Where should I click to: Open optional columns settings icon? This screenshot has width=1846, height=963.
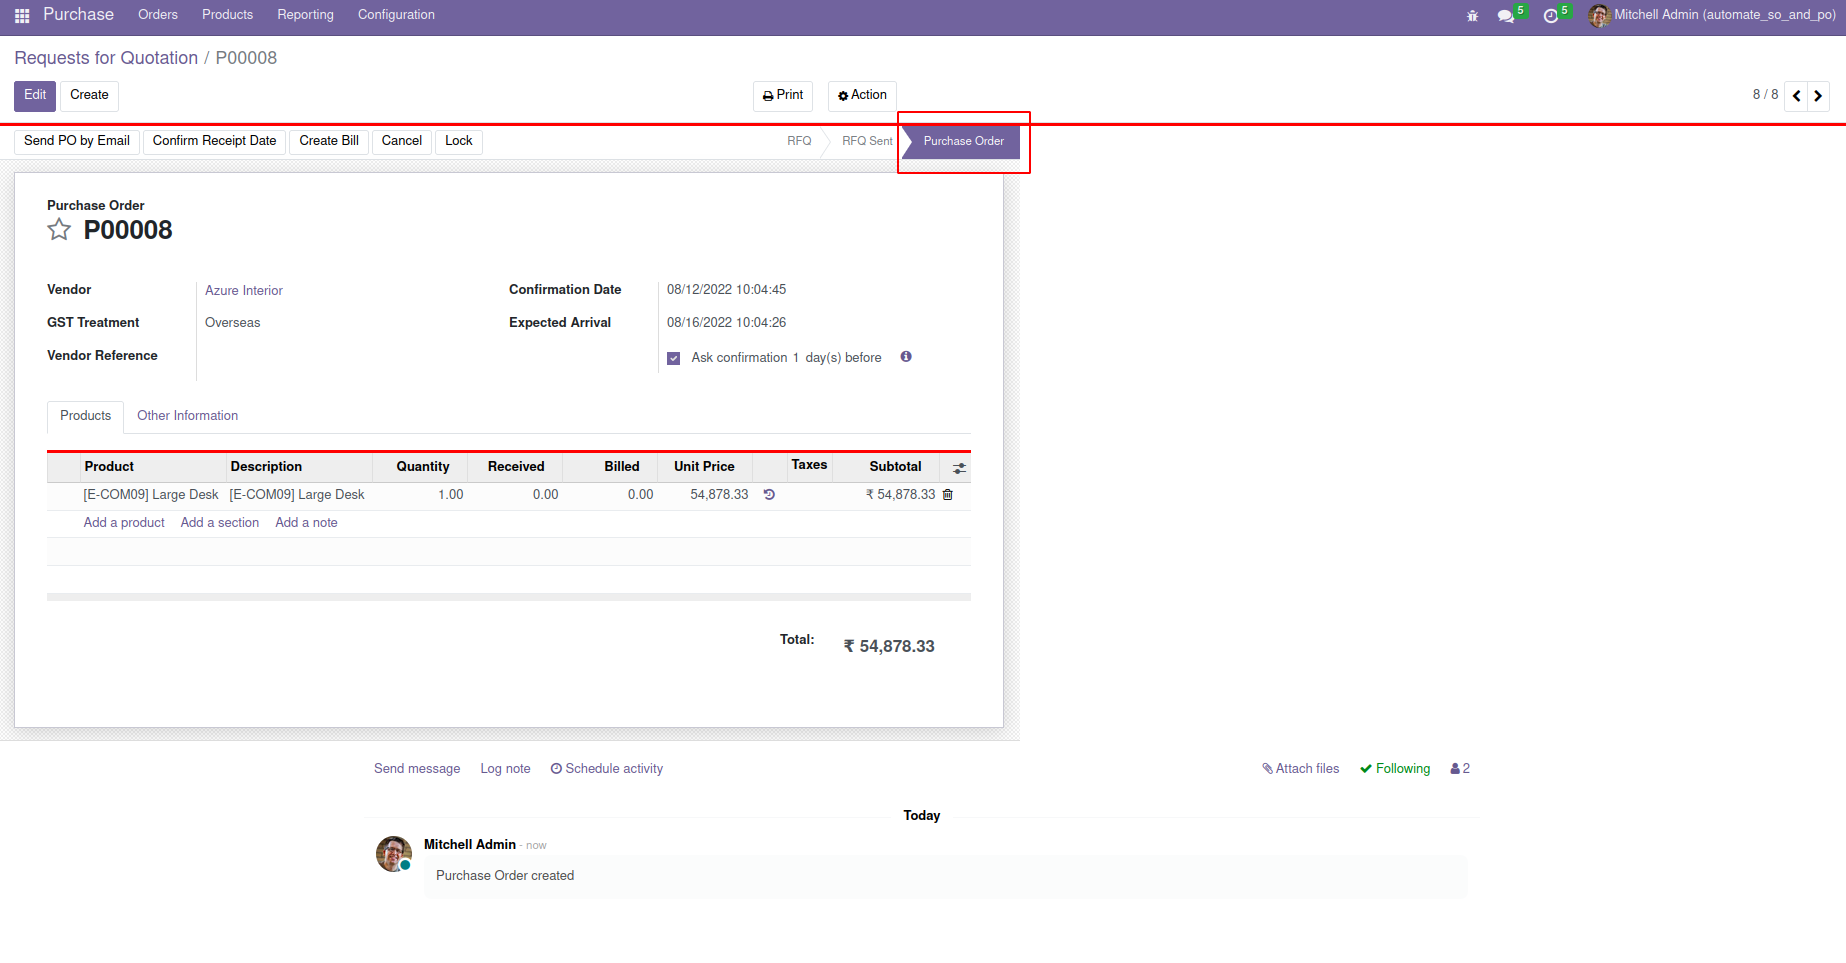[959, 468]
